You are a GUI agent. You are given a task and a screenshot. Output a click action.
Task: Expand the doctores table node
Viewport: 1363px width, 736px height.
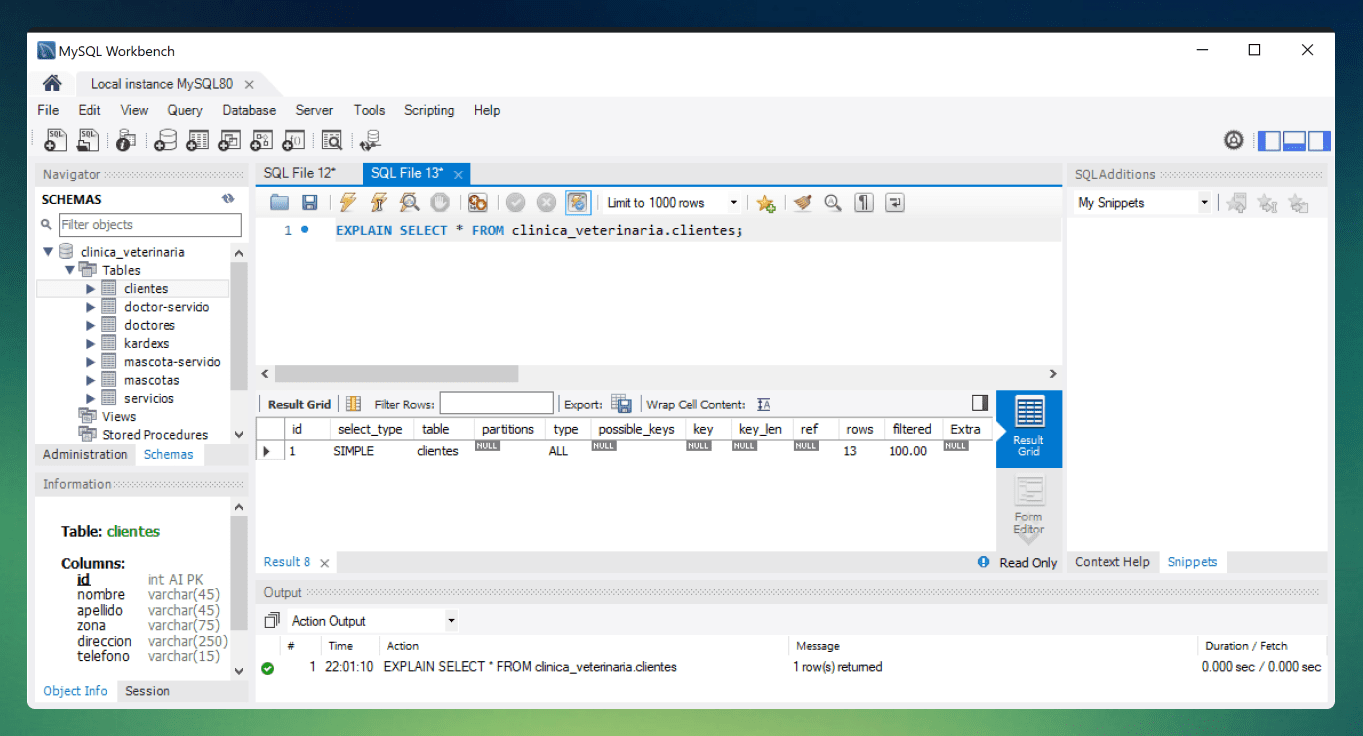tap(91, 325)
